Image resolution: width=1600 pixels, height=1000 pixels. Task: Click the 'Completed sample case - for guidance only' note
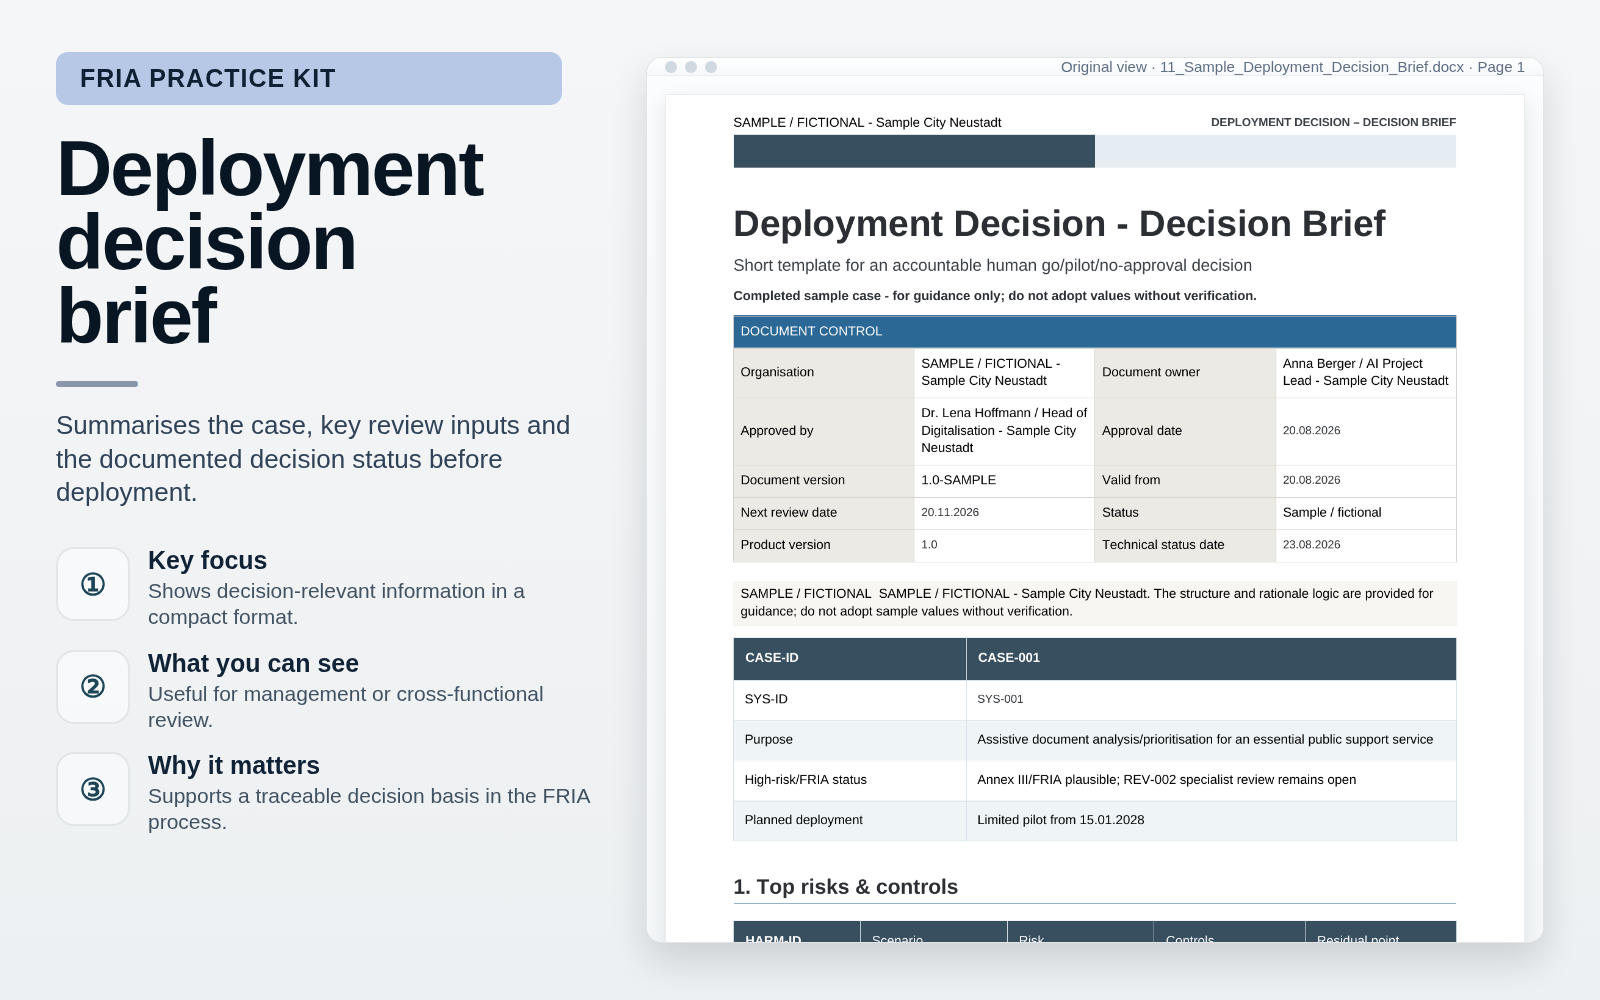tap(995, 296)
